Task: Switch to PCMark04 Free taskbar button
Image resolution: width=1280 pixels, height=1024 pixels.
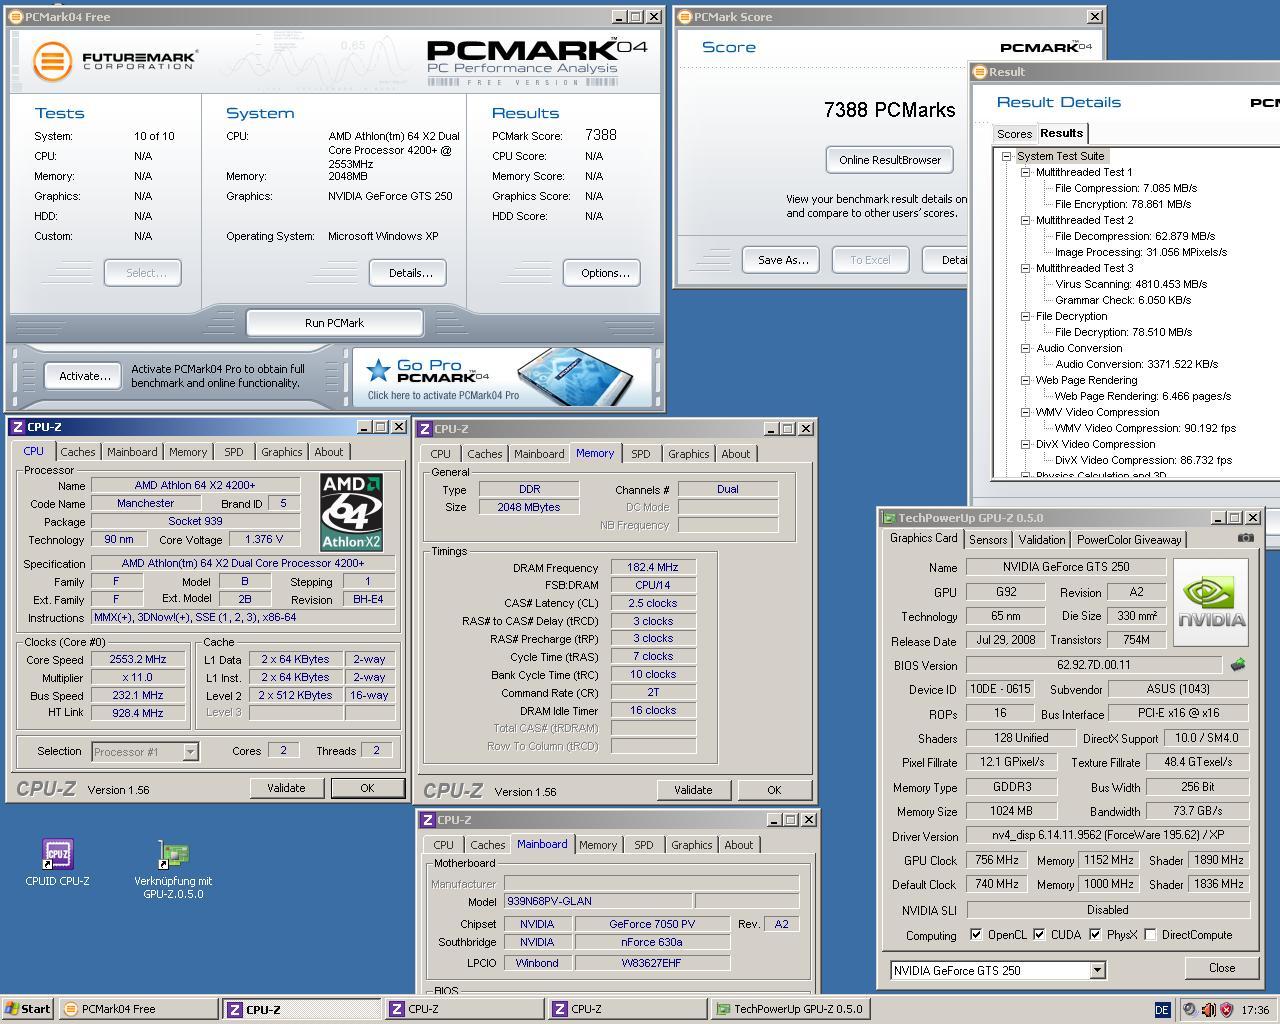Action: coord(138,1009)
